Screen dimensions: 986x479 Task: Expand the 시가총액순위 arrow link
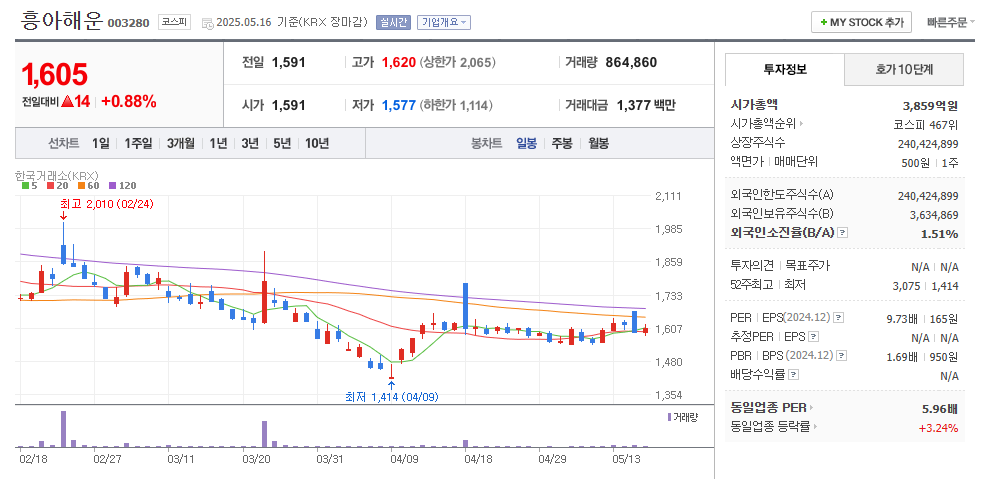pyautogui.click(x=767, y=123)
